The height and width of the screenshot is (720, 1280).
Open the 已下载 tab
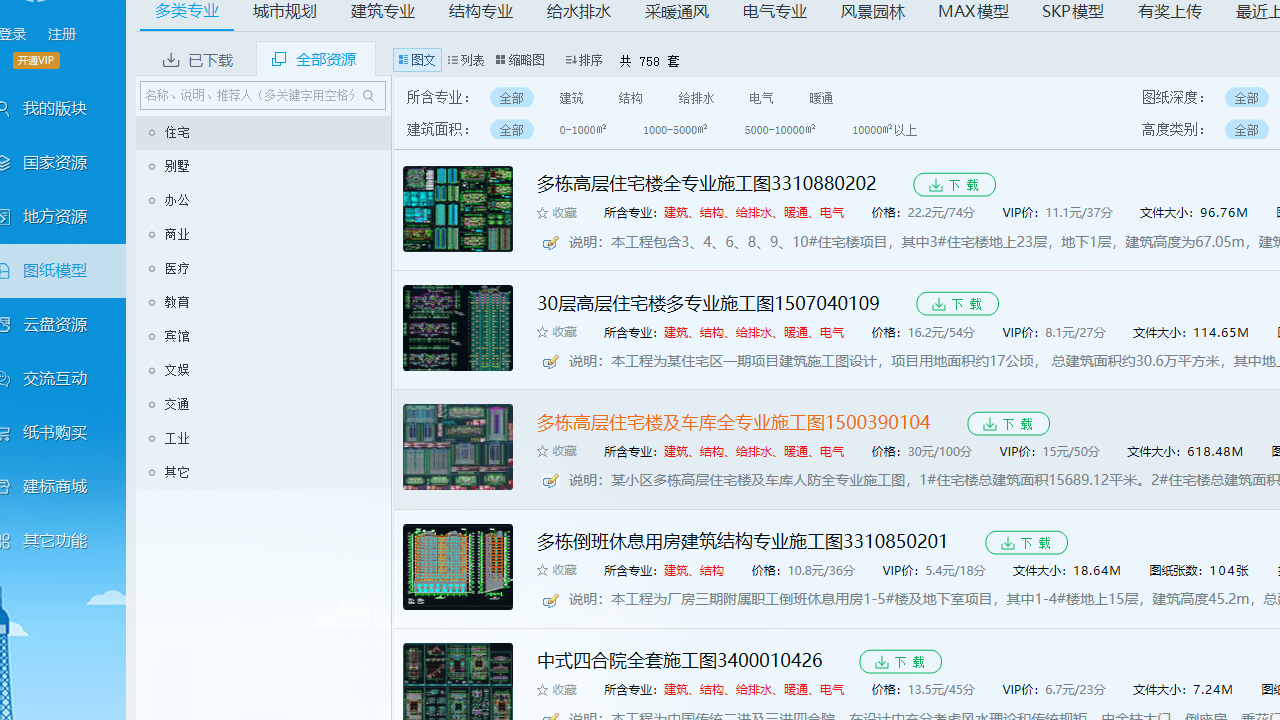[198, 60]
